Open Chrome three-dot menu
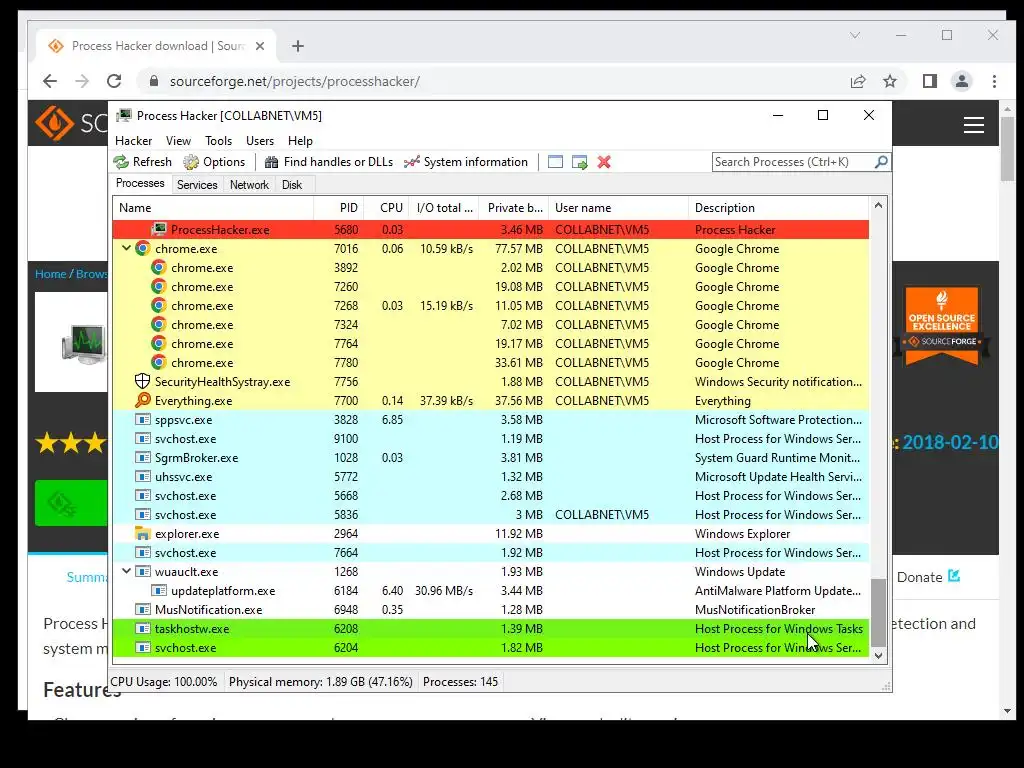 pos(995,81)
